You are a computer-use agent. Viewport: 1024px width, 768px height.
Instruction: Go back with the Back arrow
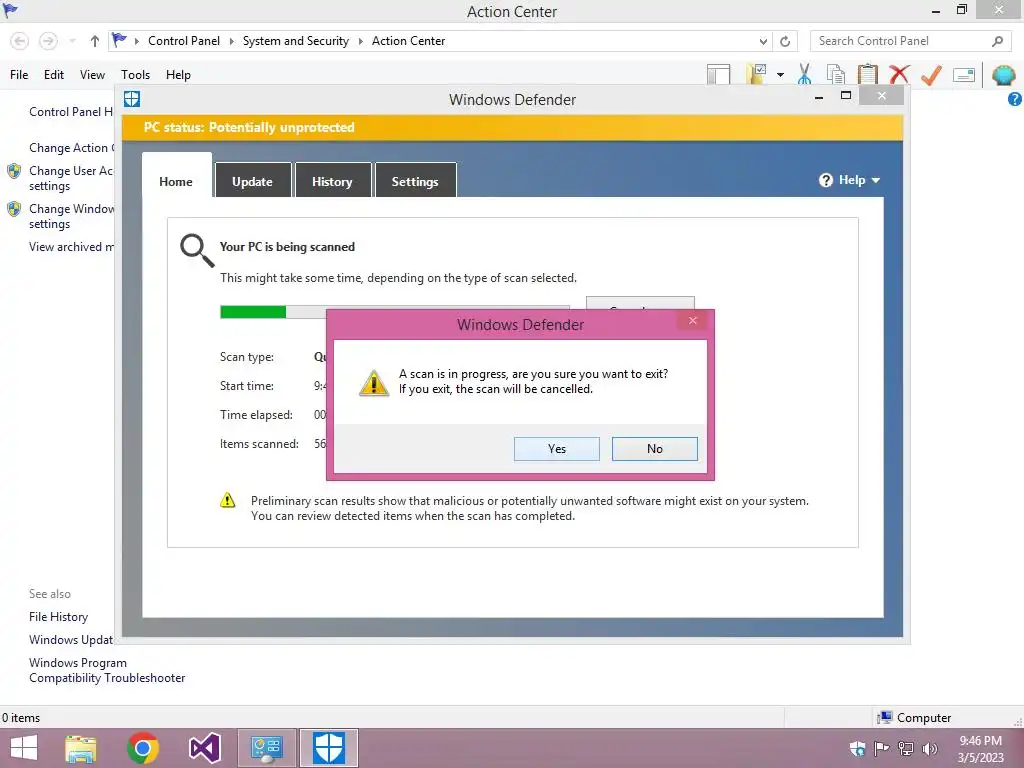pos(20,41)
